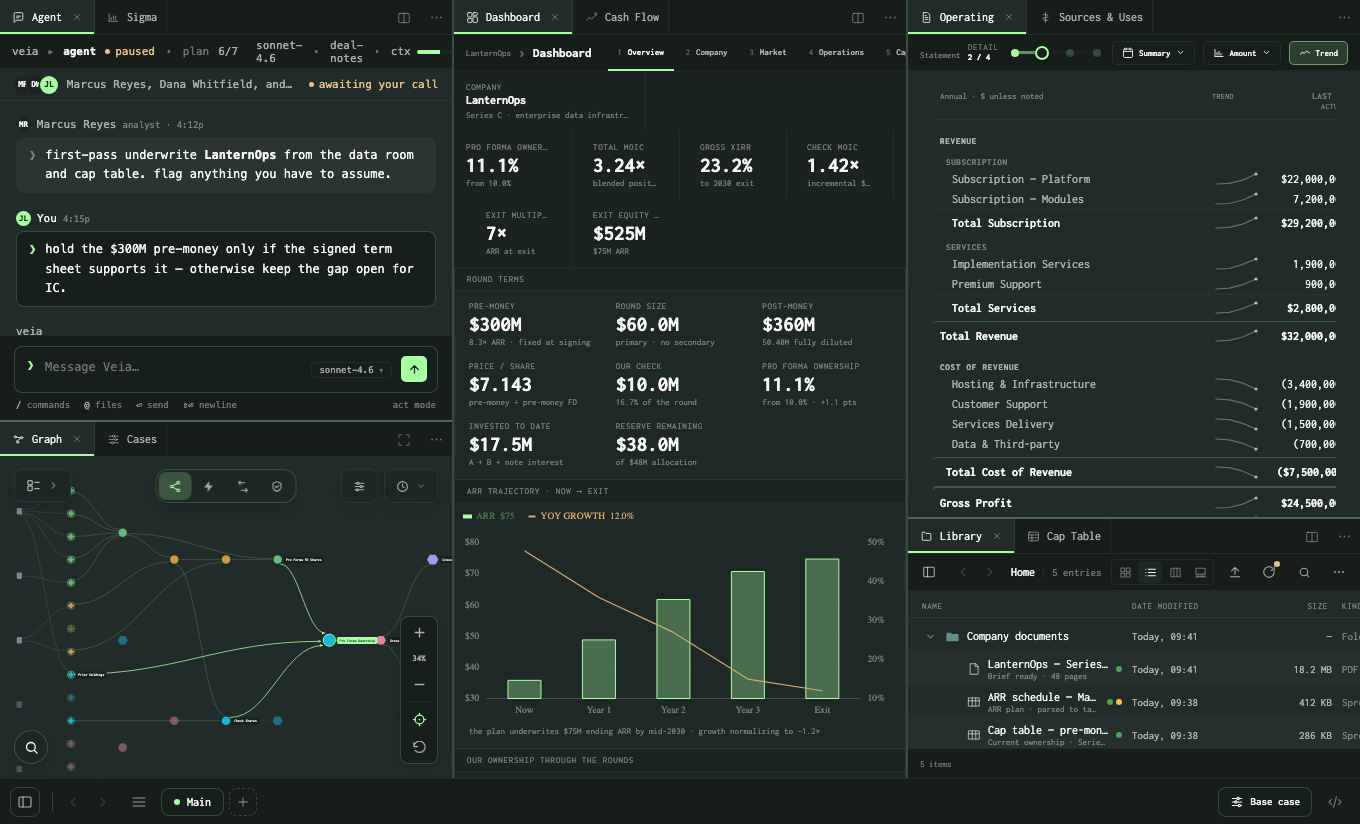Open the Amount display dropdown
Viewport: 1360px width, 824px height.
[1241, 53]
